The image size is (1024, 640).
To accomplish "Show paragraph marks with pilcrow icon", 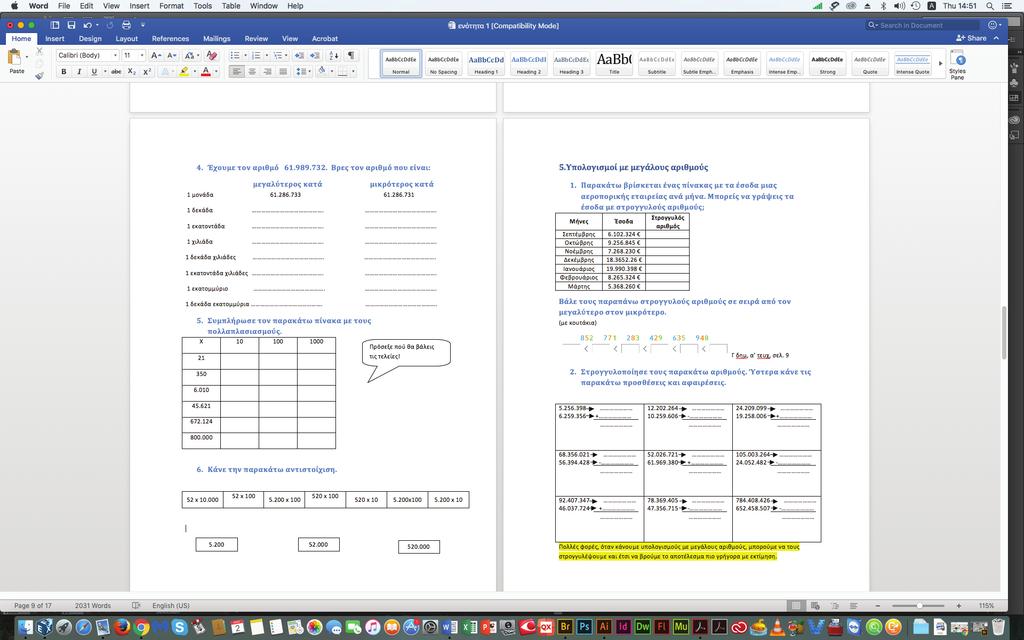I will [351, 56].
